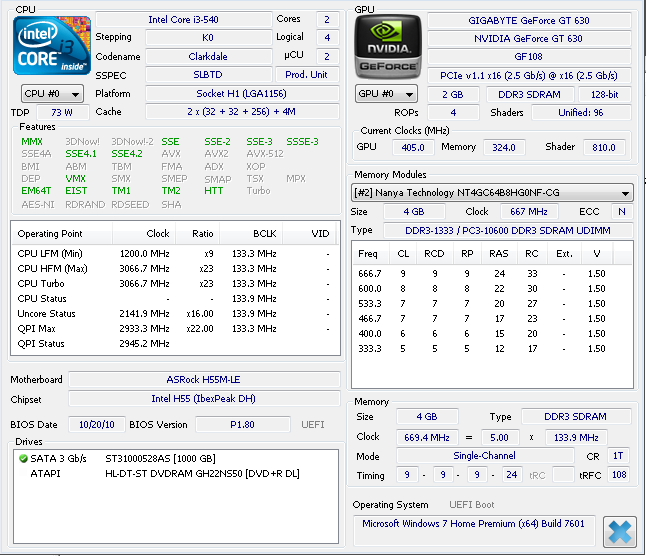Open the CPU #0 selector dropdown
The image size is (646, 556).
pyautogui.click(x=52, y=93)
